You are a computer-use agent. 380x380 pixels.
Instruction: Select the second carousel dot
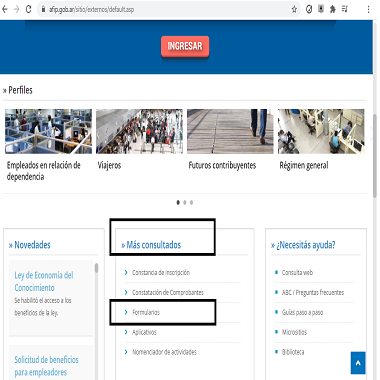coord(185,202)
